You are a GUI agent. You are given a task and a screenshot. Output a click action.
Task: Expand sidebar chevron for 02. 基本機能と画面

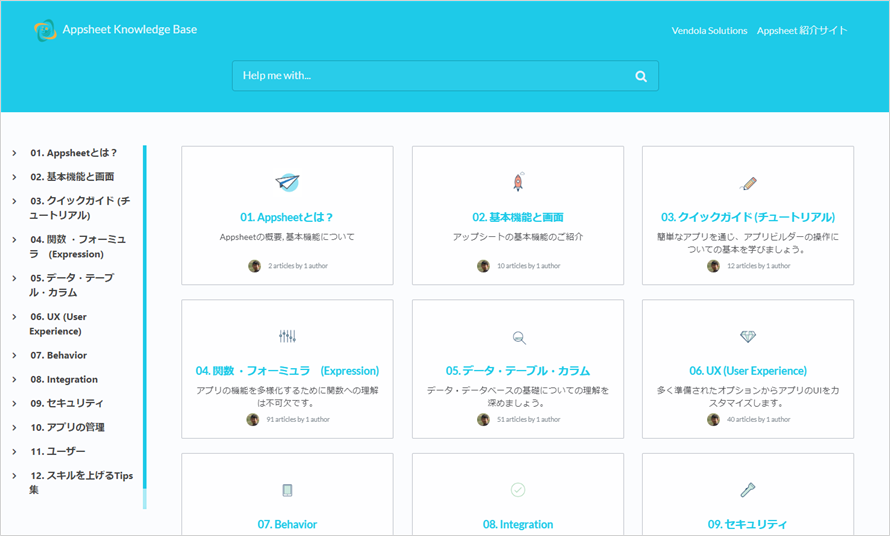click(14, 177)
